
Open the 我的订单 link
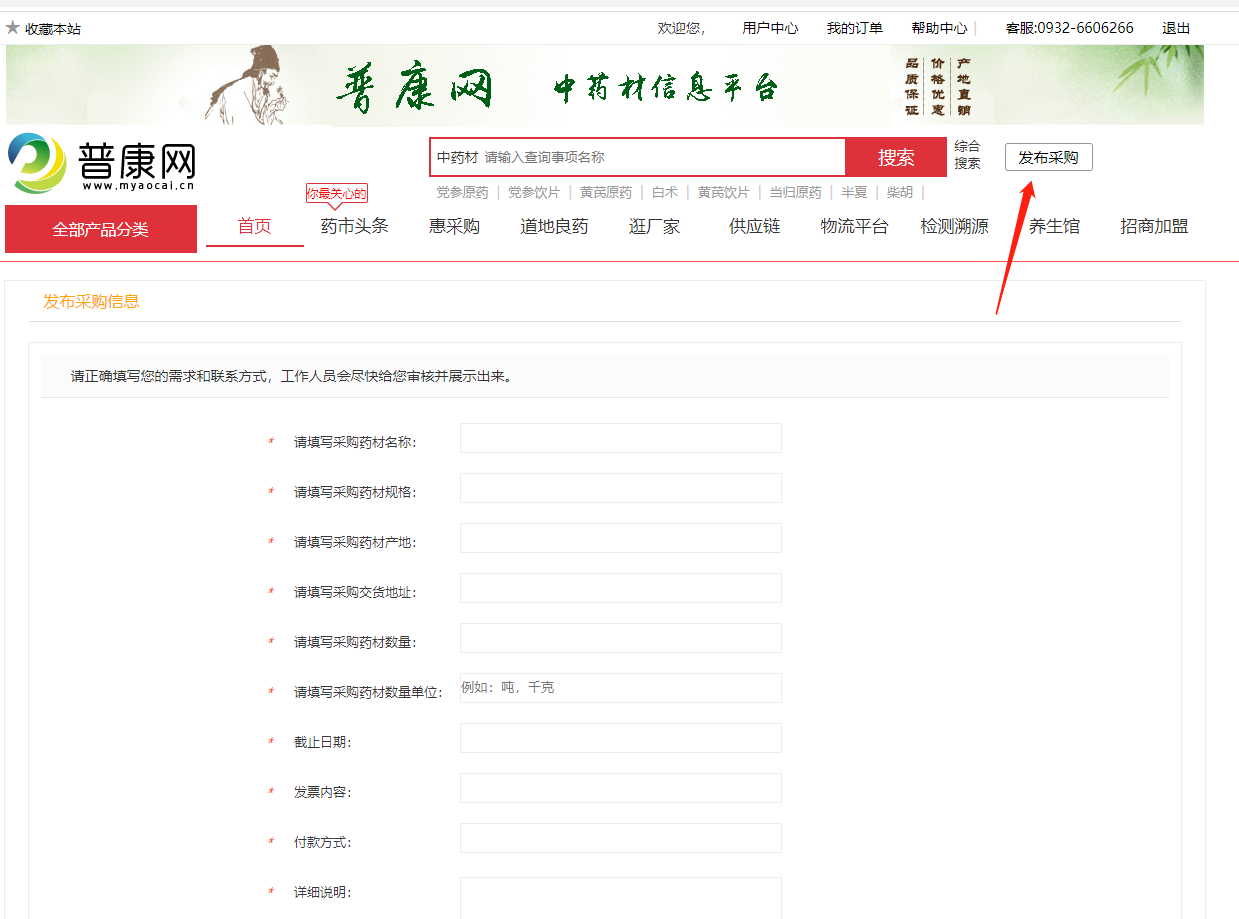[x=854, y=28]
